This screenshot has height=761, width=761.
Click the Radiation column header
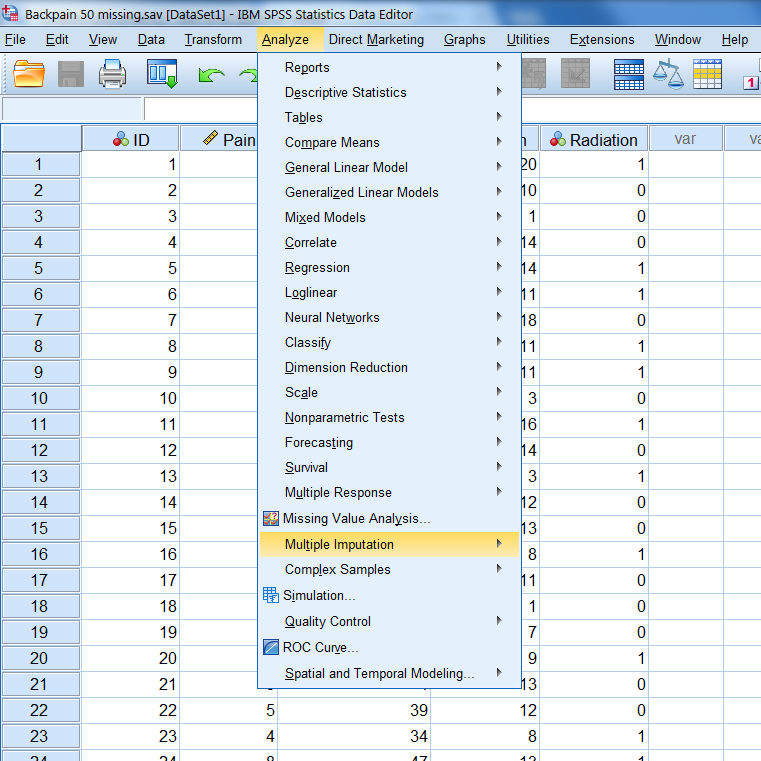point(594,140)
